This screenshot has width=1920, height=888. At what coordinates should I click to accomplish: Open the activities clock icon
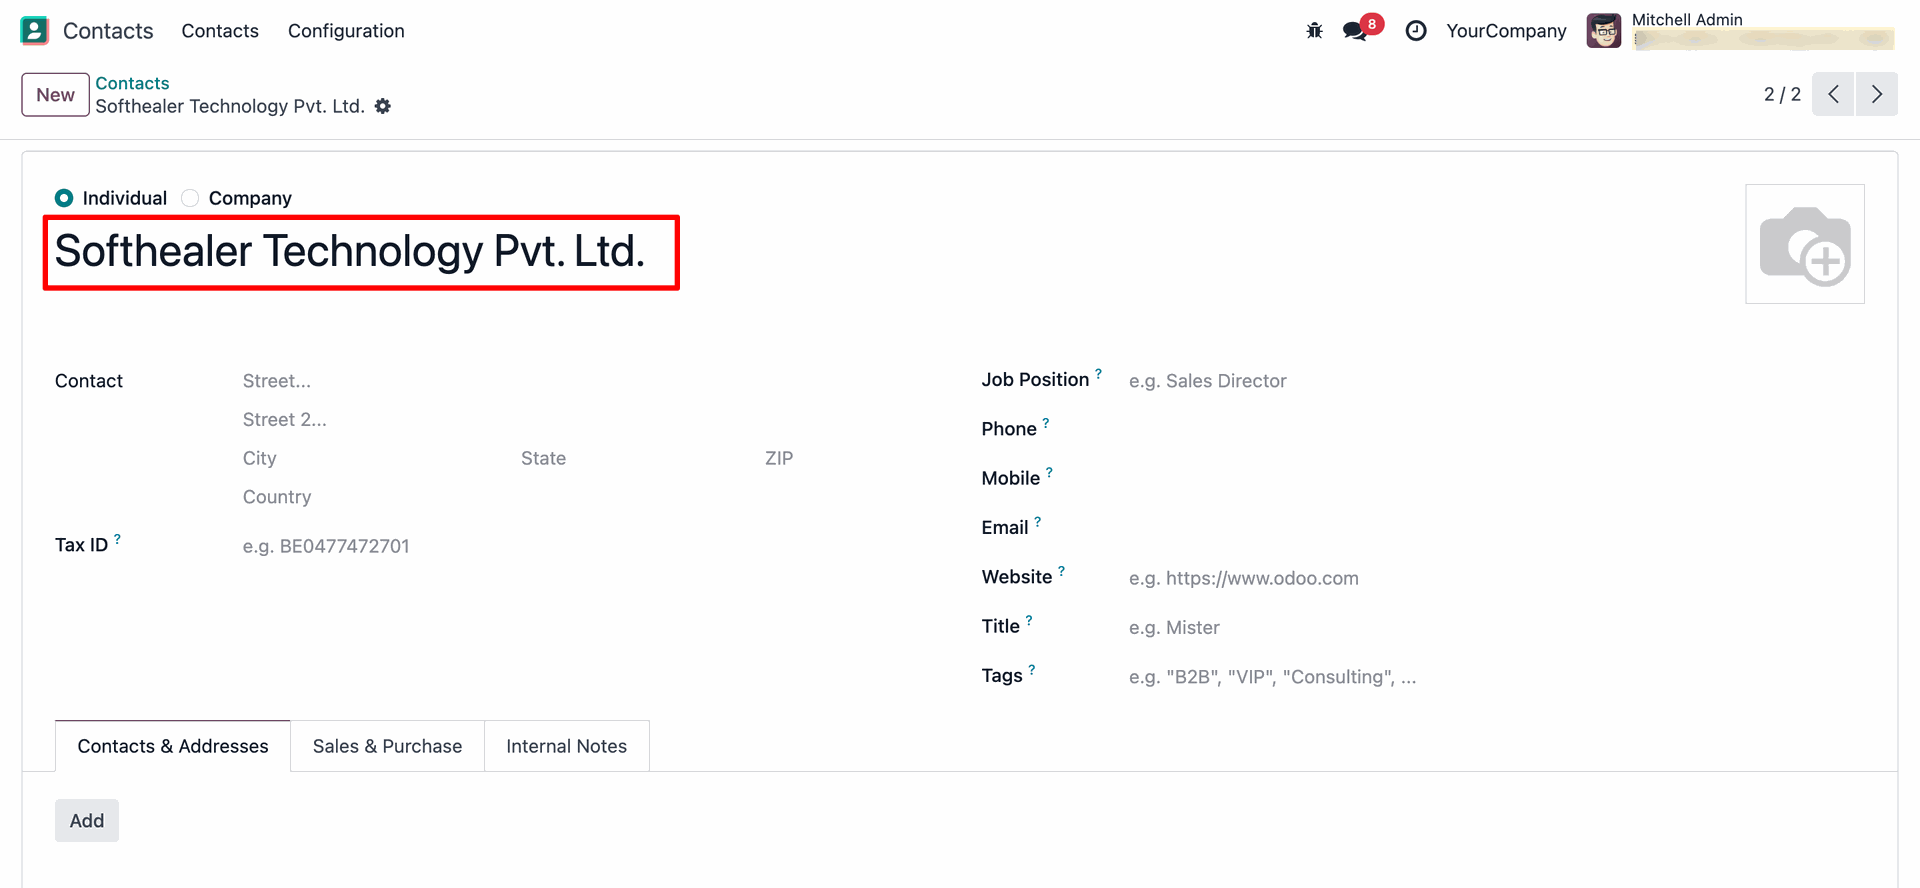coord(1416,31)
